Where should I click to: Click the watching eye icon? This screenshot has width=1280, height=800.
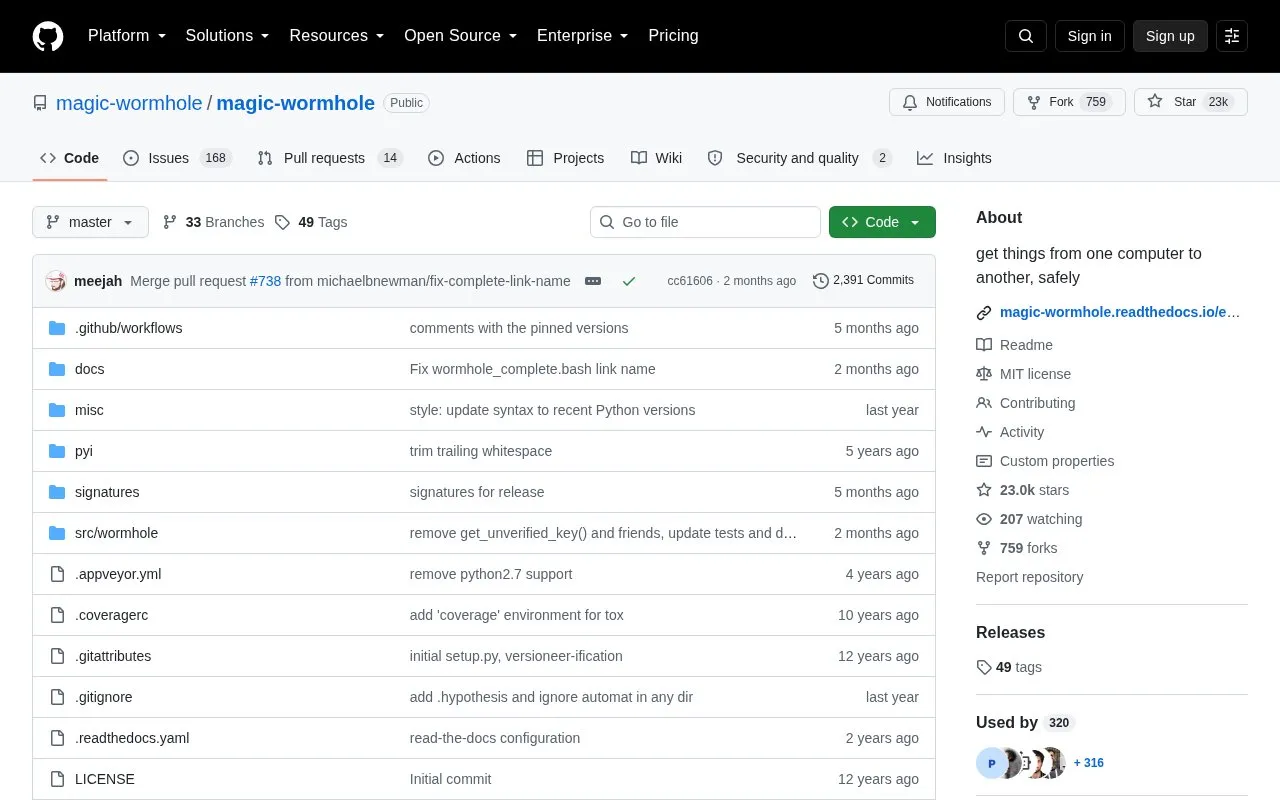click(x=984, y=519)
